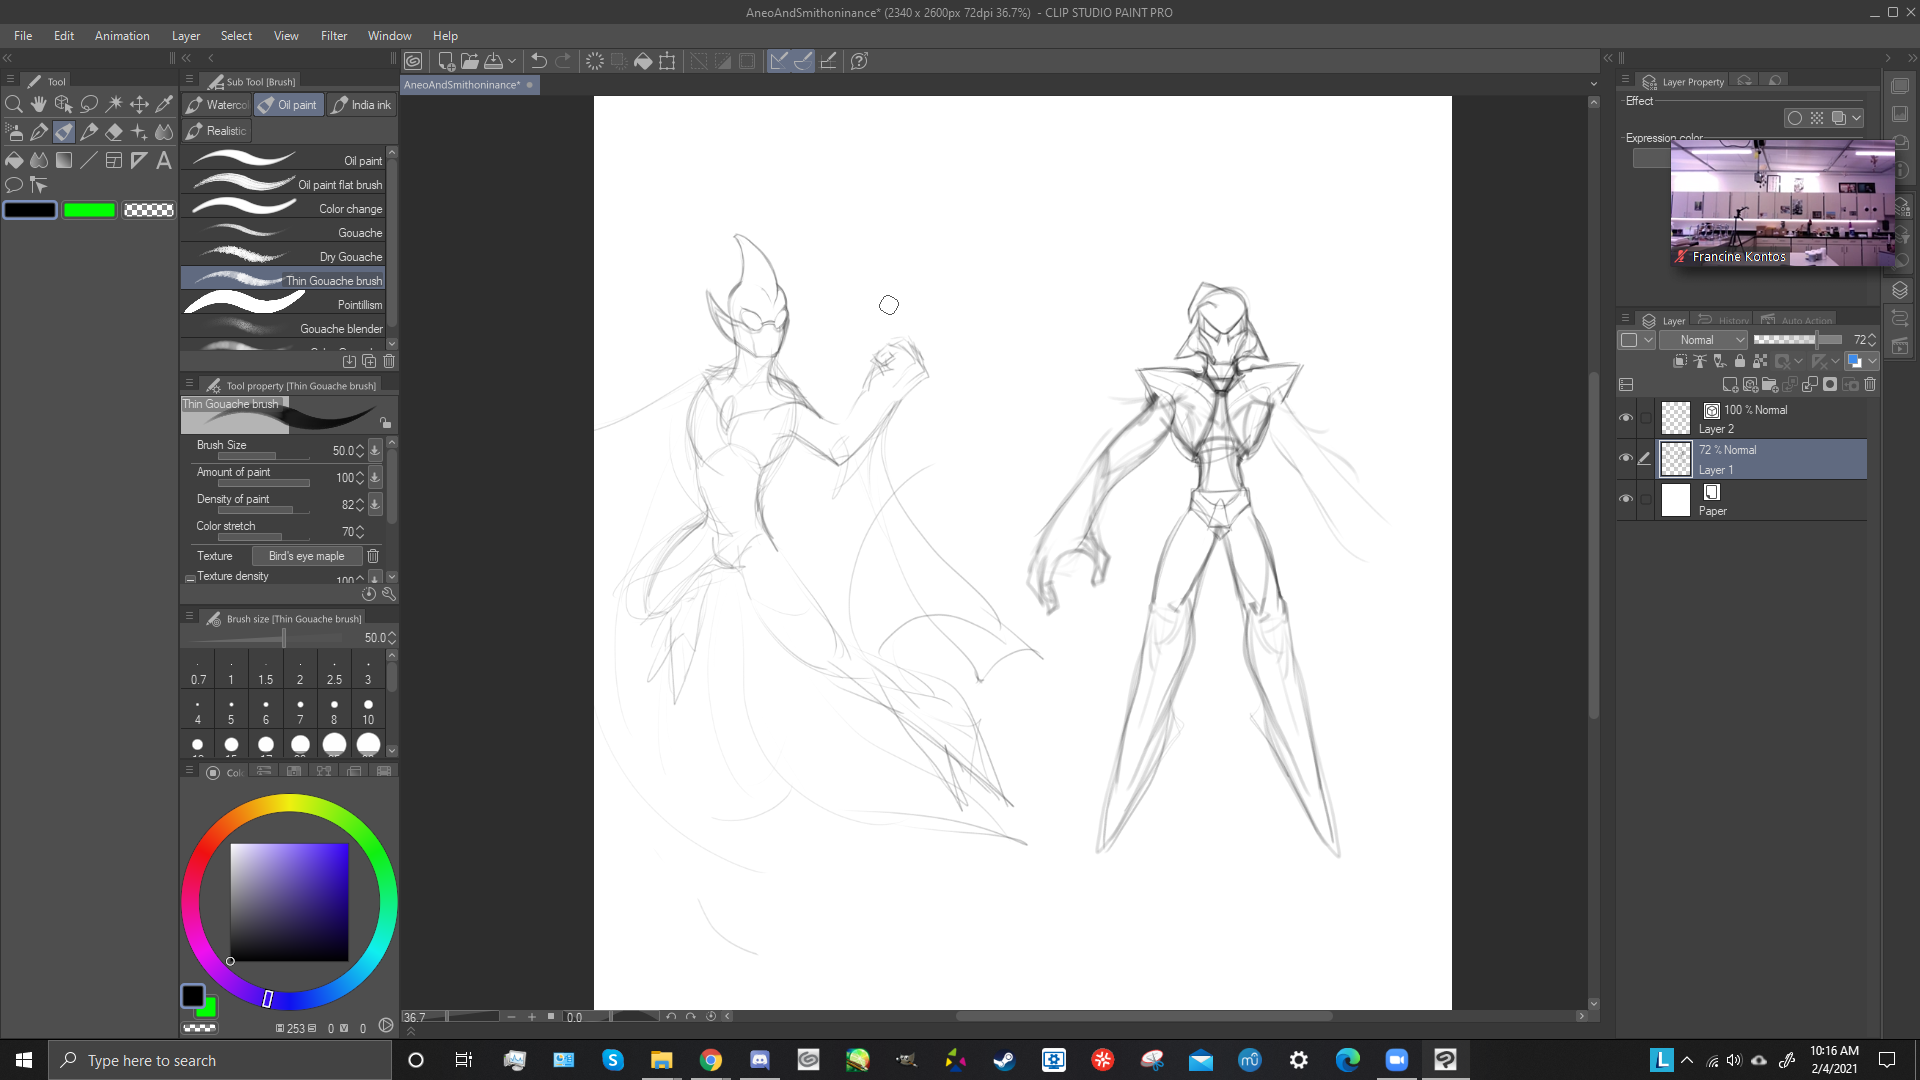The height and width of the screenshot is (1080, 1920).
Task: Click the New raster layer icon
Action: pos(1730,385)
